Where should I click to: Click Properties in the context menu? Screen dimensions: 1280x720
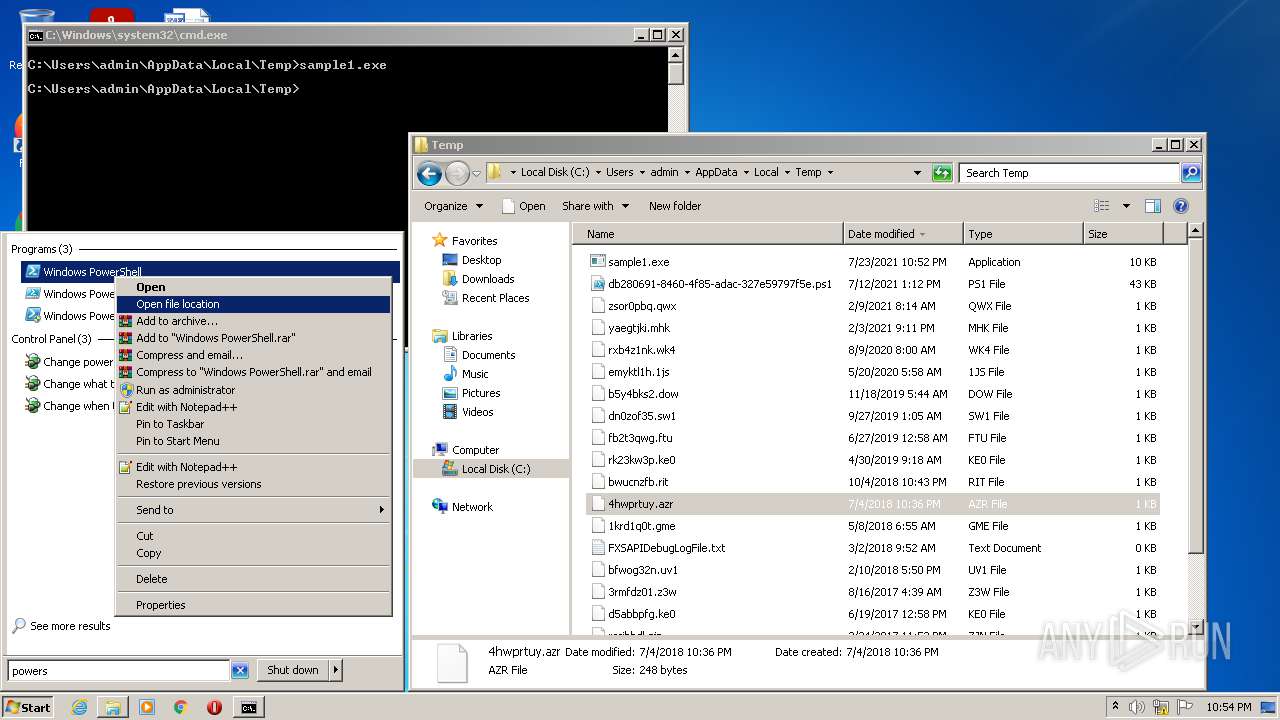pos(254,605)
